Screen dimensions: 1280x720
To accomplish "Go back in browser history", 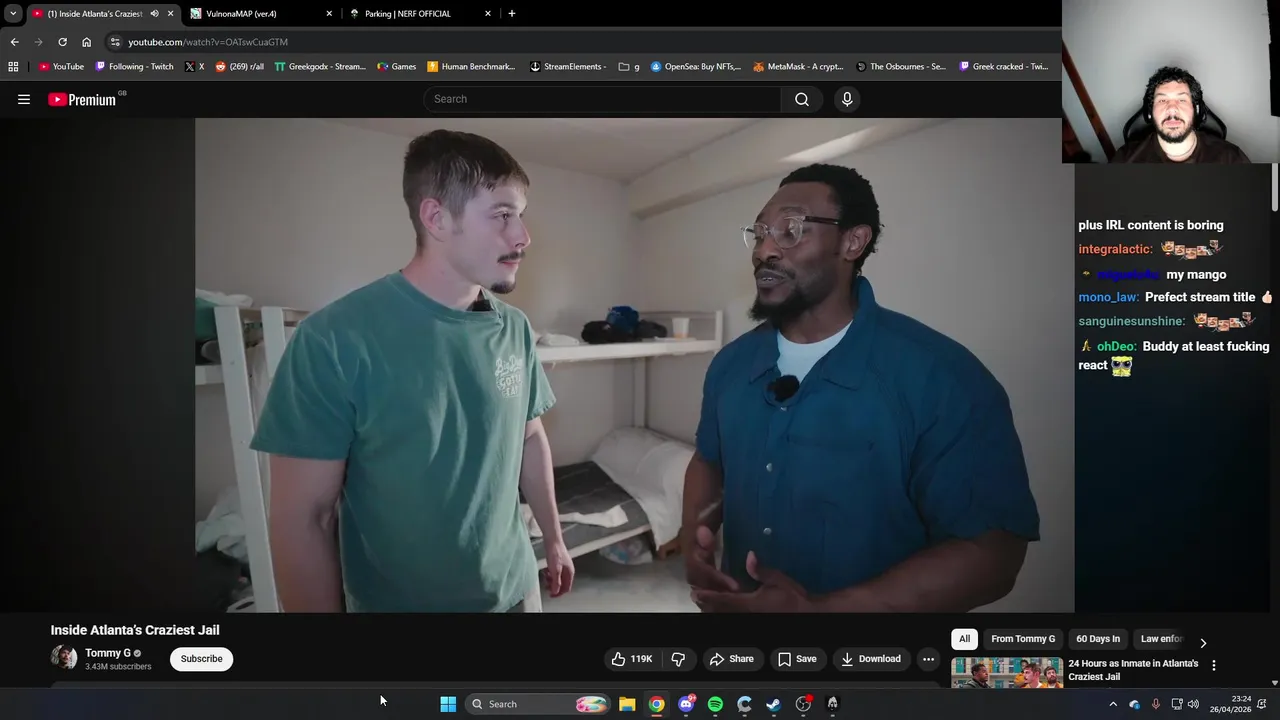I will click(14, 42).
